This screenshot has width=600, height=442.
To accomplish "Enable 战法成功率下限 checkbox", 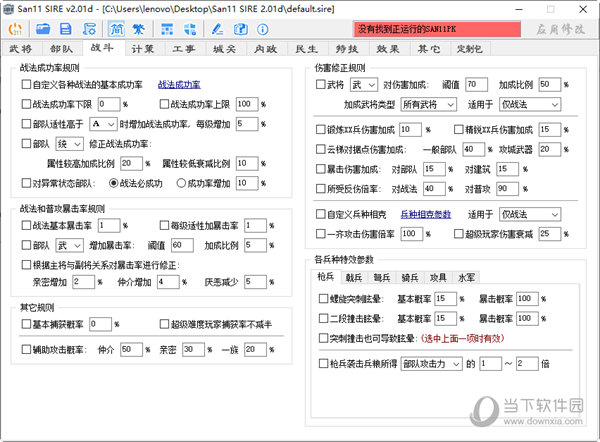I will [x=26, y=105].
